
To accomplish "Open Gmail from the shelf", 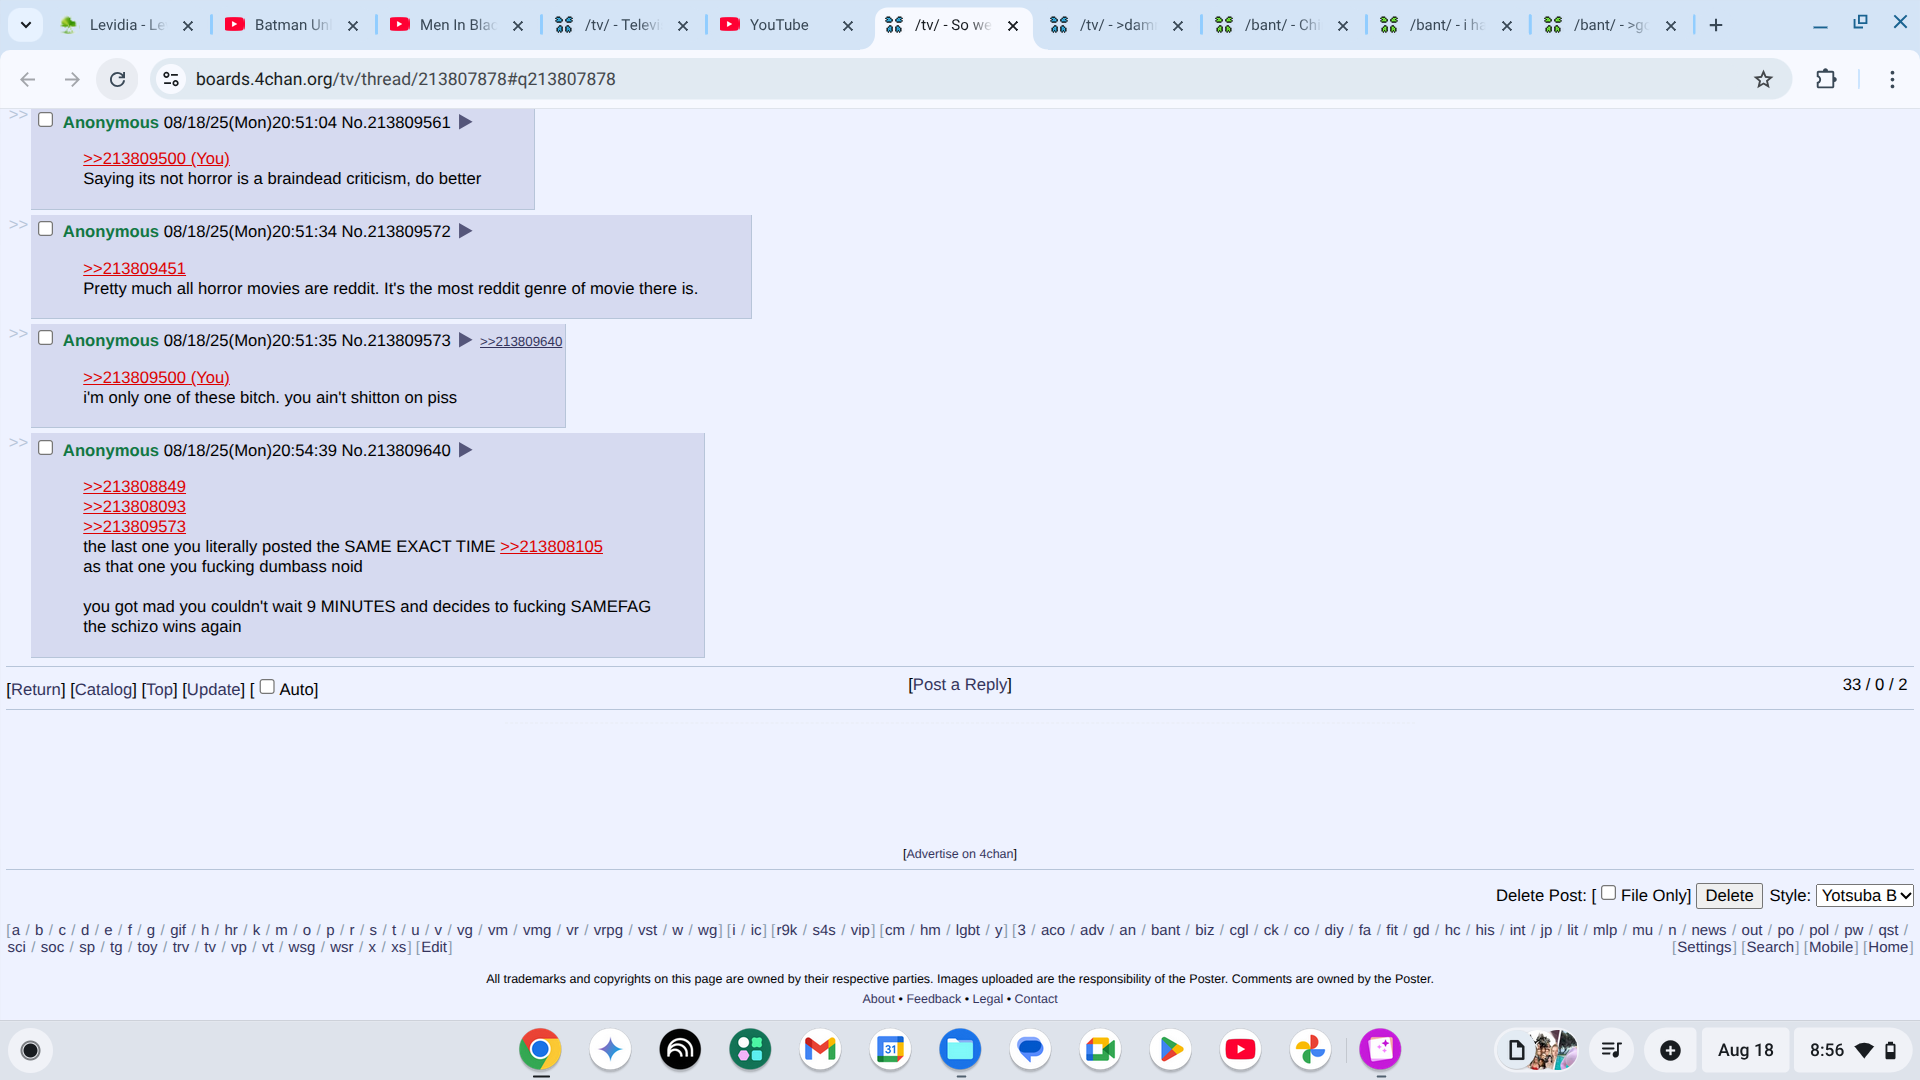I will (x=820, y=1049).
